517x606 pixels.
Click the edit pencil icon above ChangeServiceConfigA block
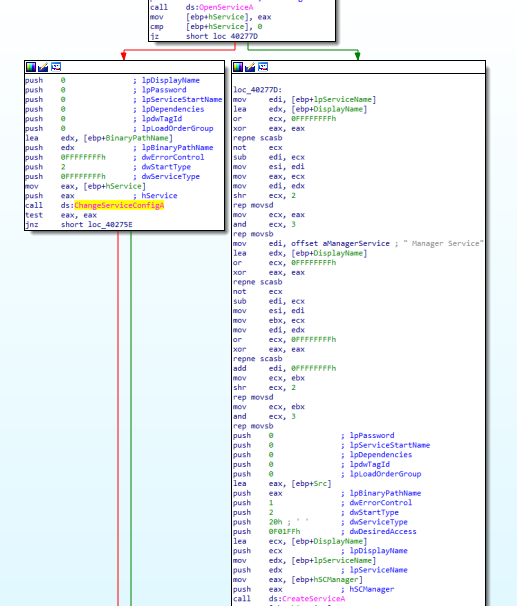pyautogui.click(x=43, y=67)
